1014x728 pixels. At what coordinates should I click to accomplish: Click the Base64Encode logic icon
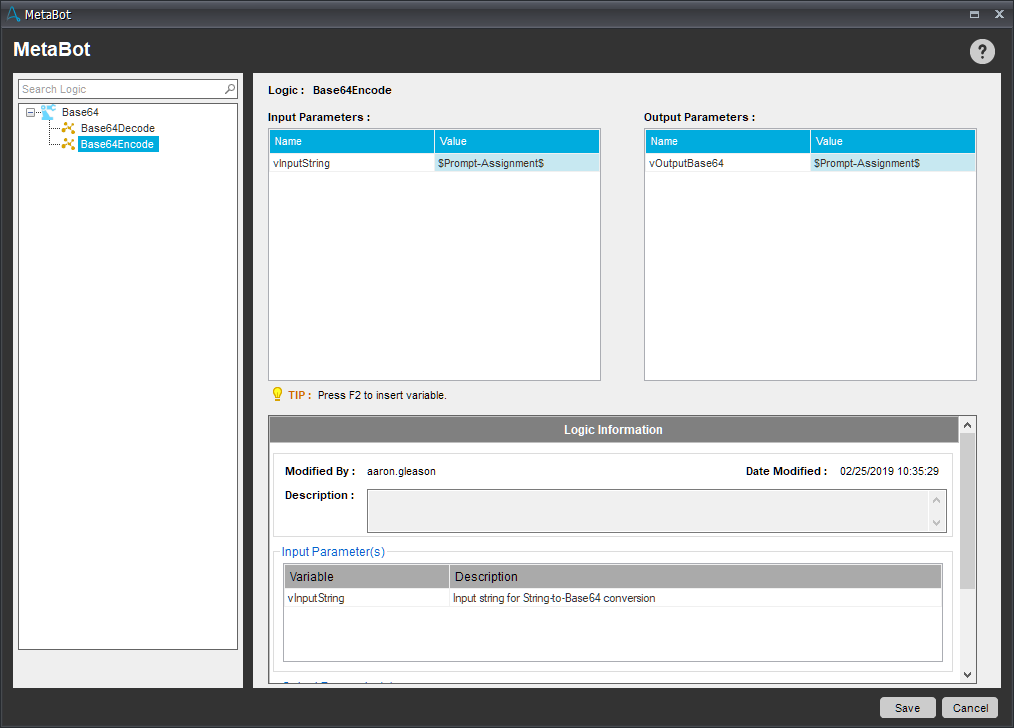[68, 144]
